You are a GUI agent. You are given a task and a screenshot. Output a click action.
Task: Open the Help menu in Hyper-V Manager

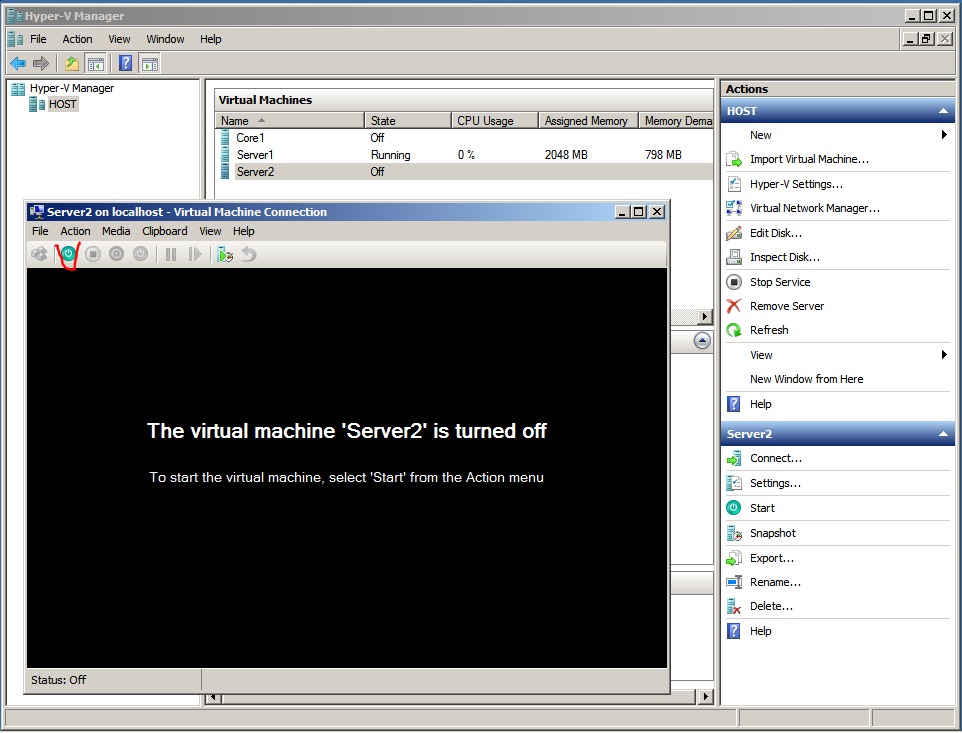pyautogui.click(x=210, y=39)
